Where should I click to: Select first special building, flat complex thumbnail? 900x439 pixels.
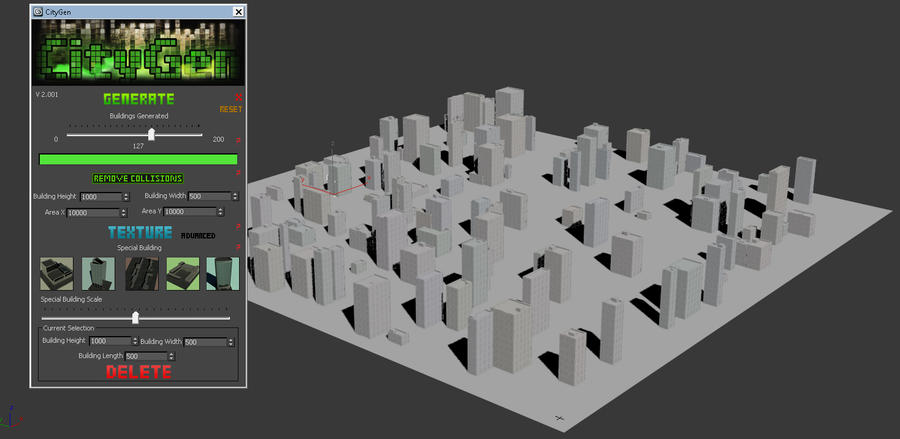56,274
